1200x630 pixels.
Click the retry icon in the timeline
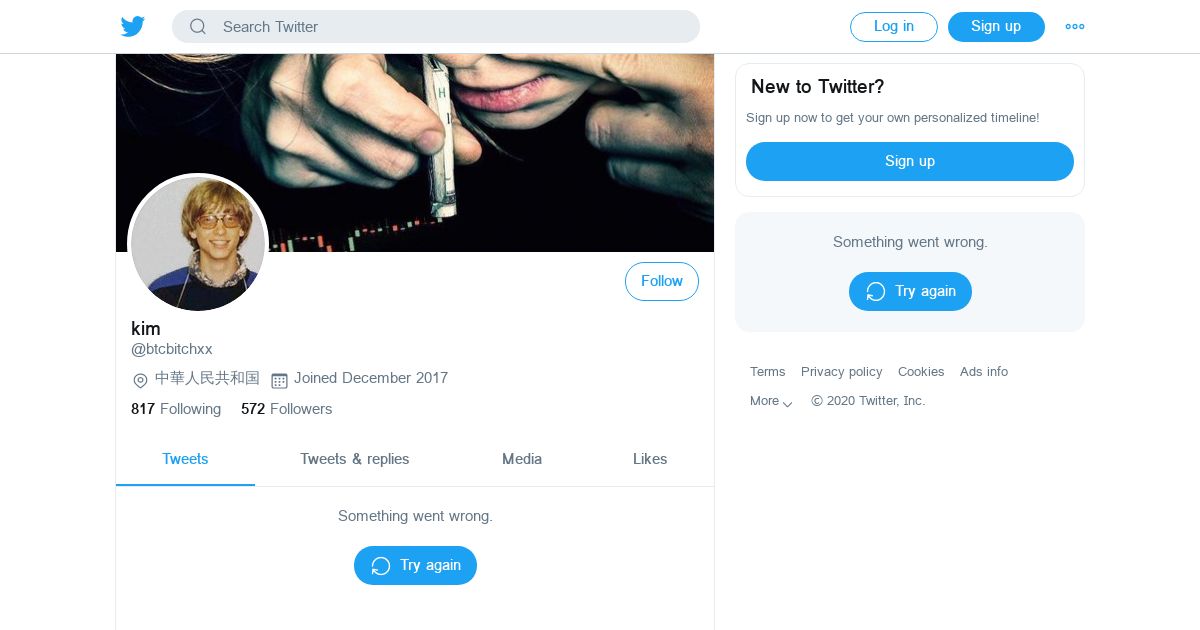381,566
